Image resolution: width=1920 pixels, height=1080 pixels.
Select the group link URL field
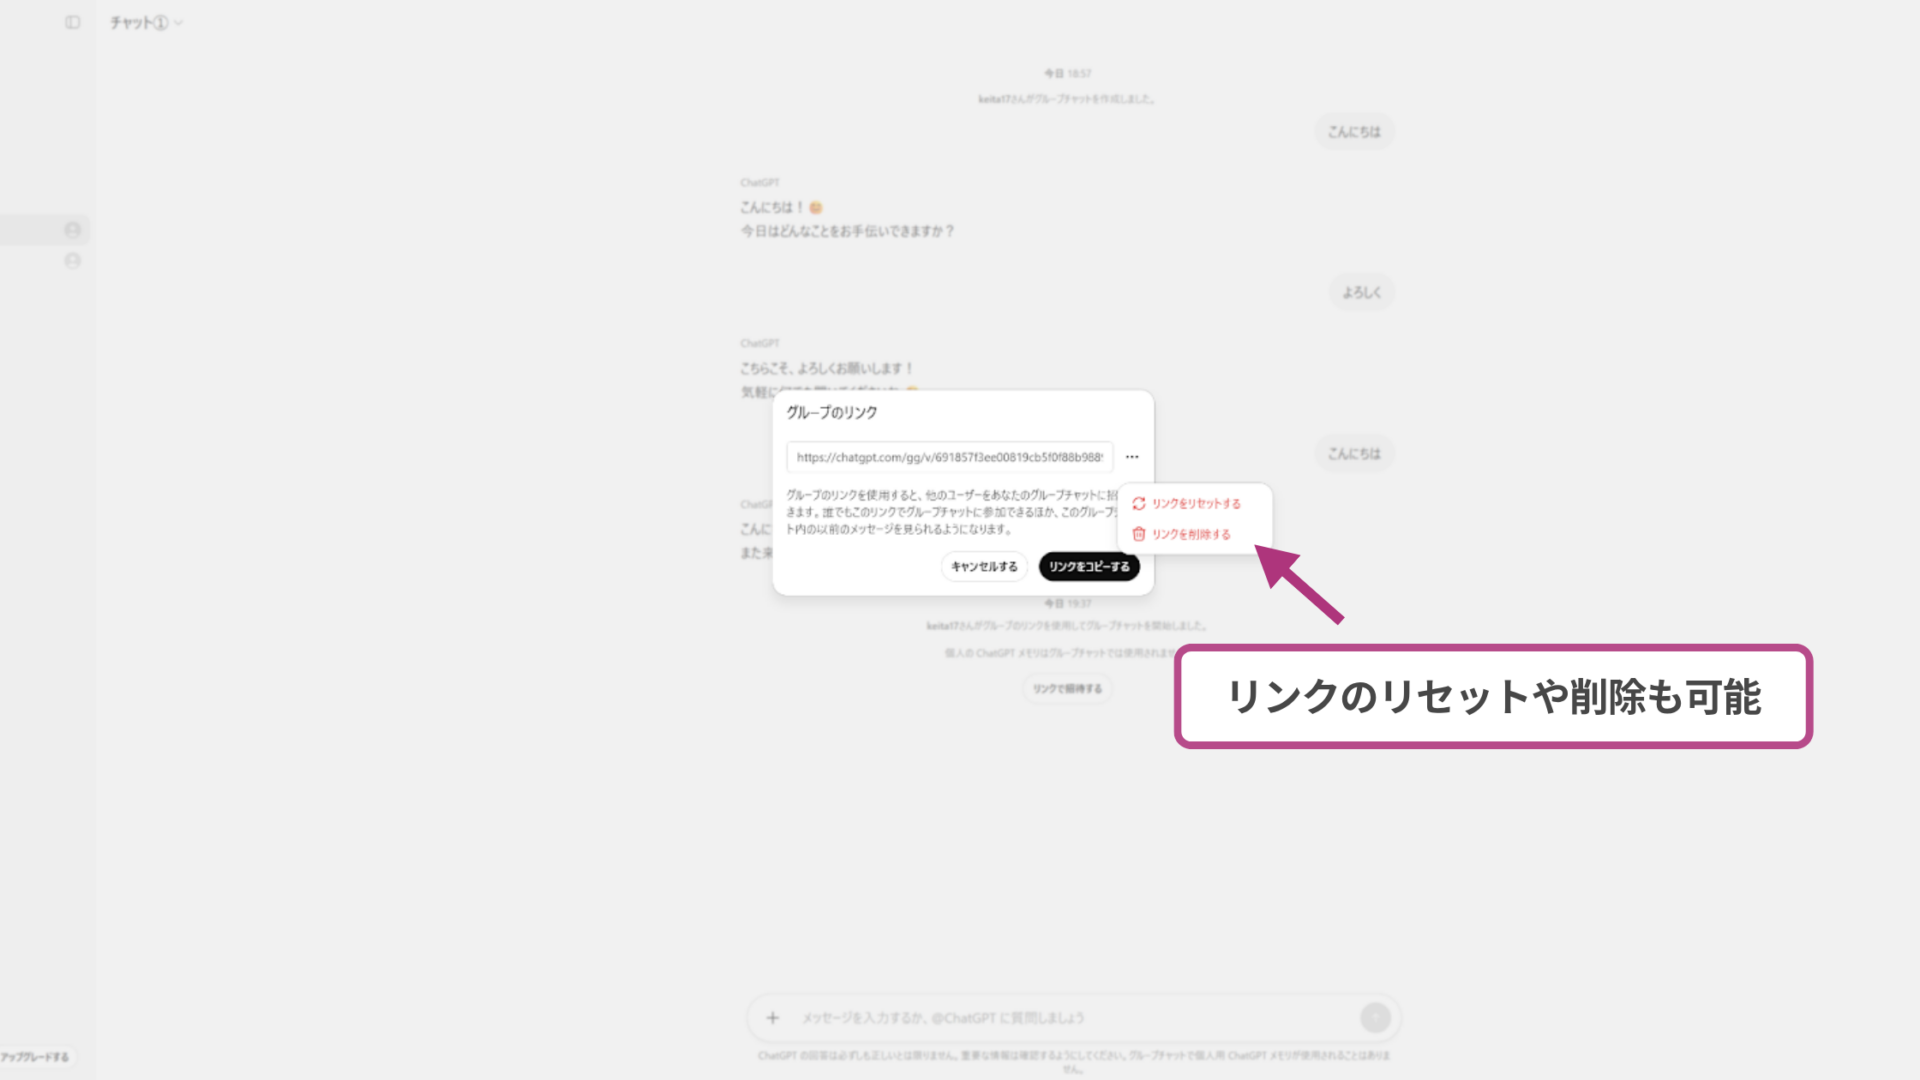949,457
